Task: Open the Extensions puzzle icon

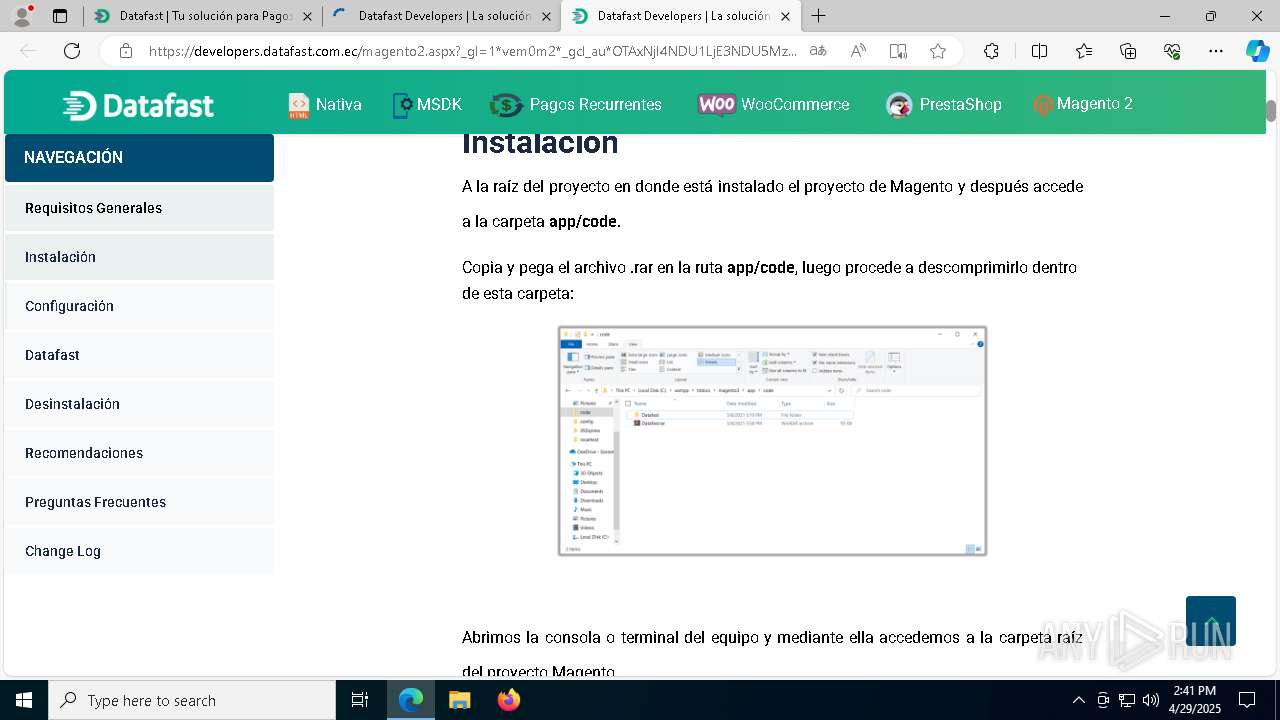Action: pyautogui.click(x=991, y=51)
